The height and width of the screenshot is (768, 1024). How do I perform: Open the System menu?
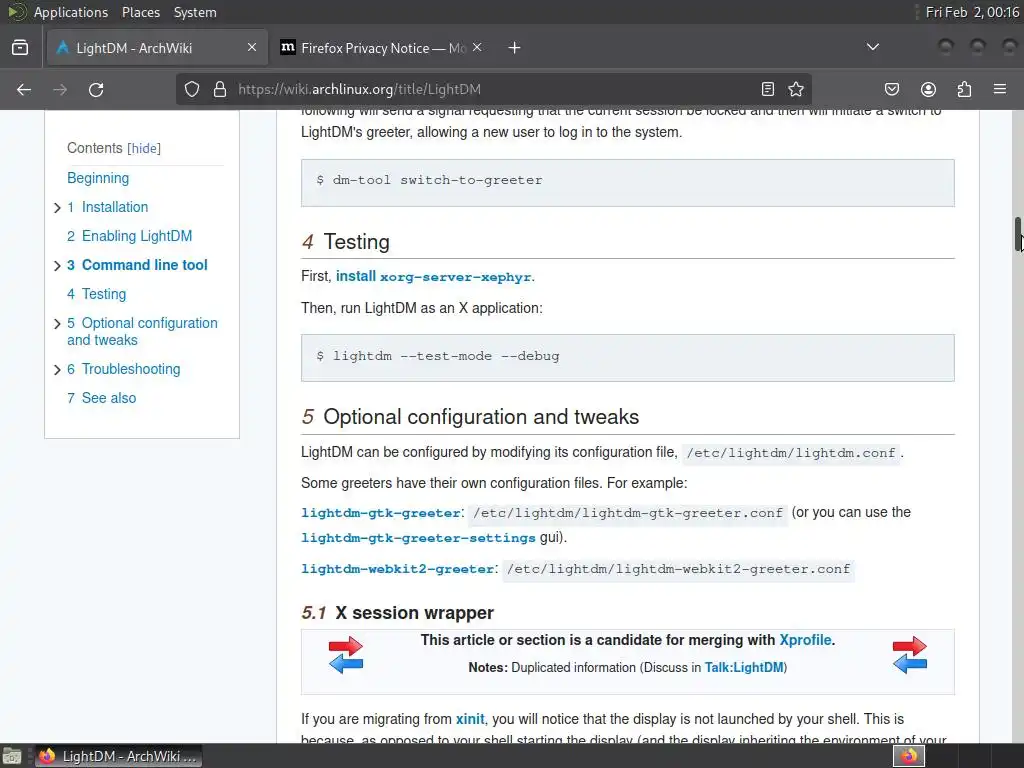(x=195, y=12)
